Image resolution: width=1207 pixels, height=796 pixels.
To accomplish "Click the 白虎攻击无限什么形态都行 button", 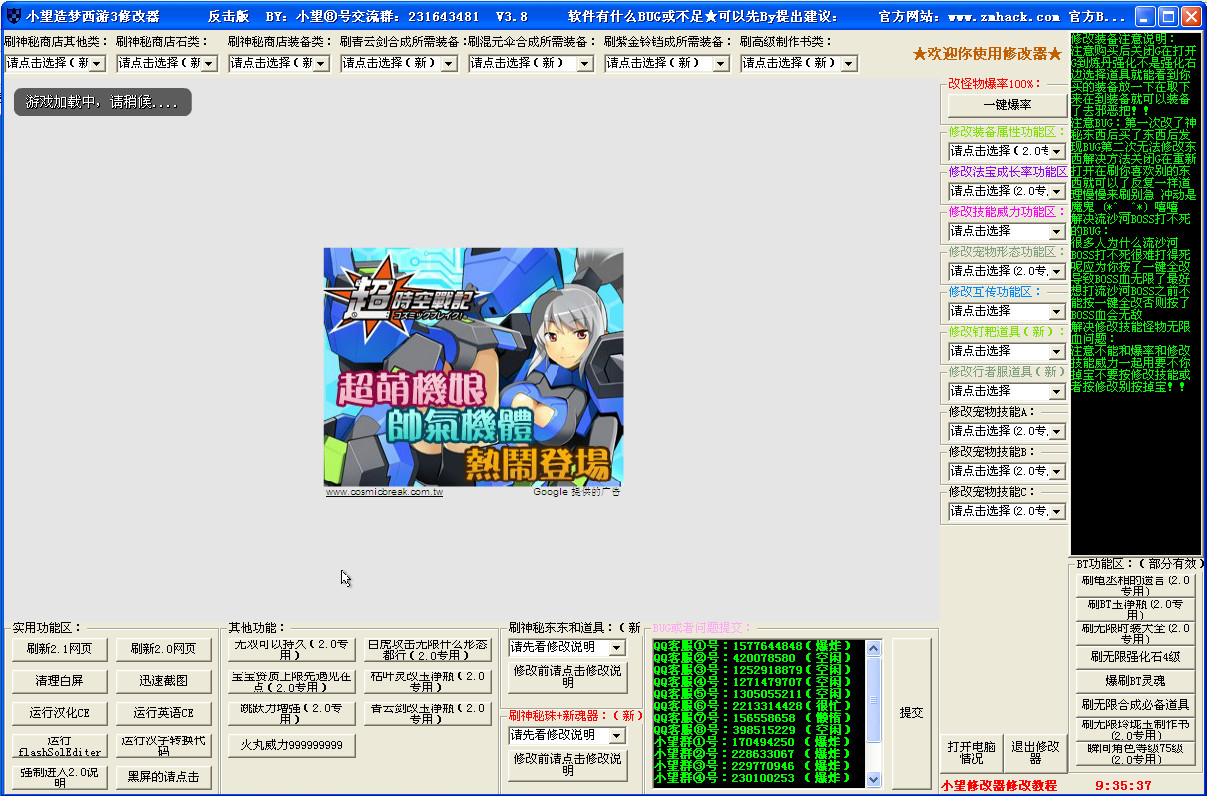I will [x=427, y=650].
